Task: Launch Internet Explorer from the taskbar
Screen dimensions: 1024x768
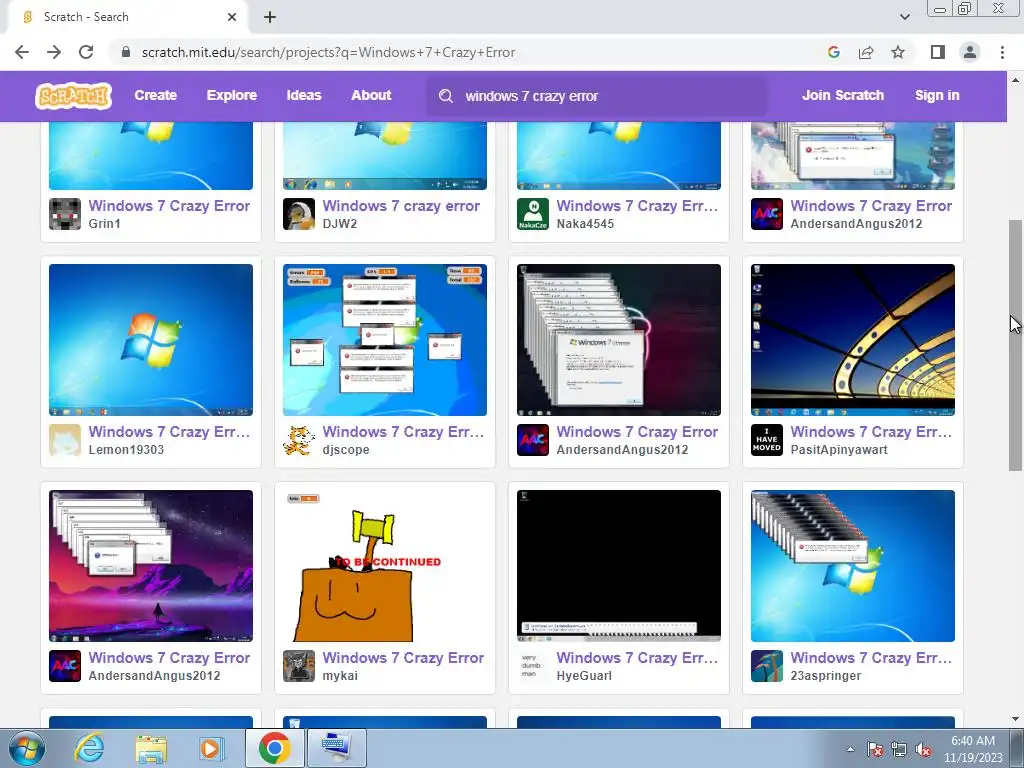Action: 89,748
